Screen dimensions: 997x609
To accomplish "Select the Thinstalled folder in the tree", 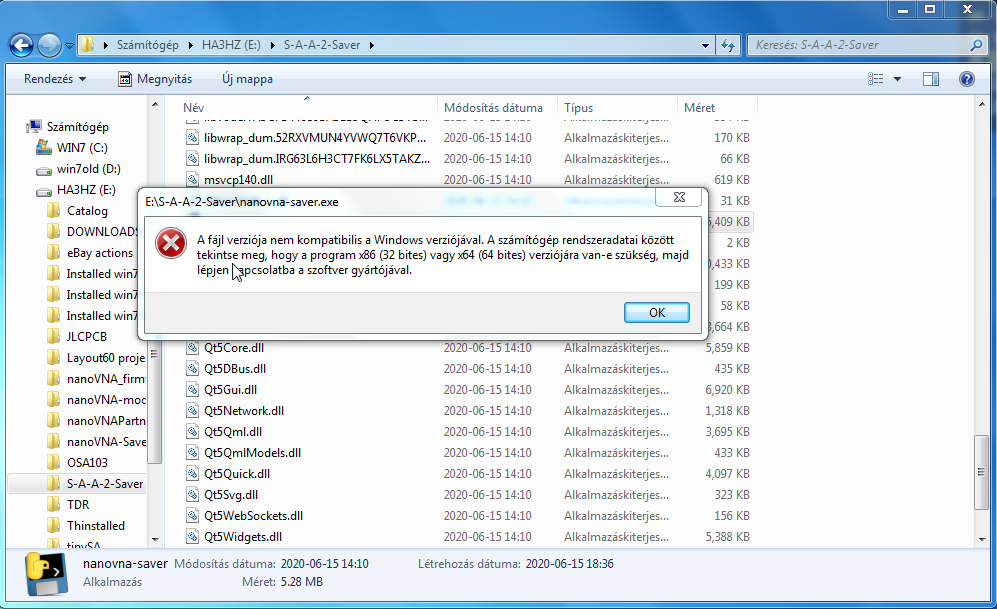I will (95, 526).
